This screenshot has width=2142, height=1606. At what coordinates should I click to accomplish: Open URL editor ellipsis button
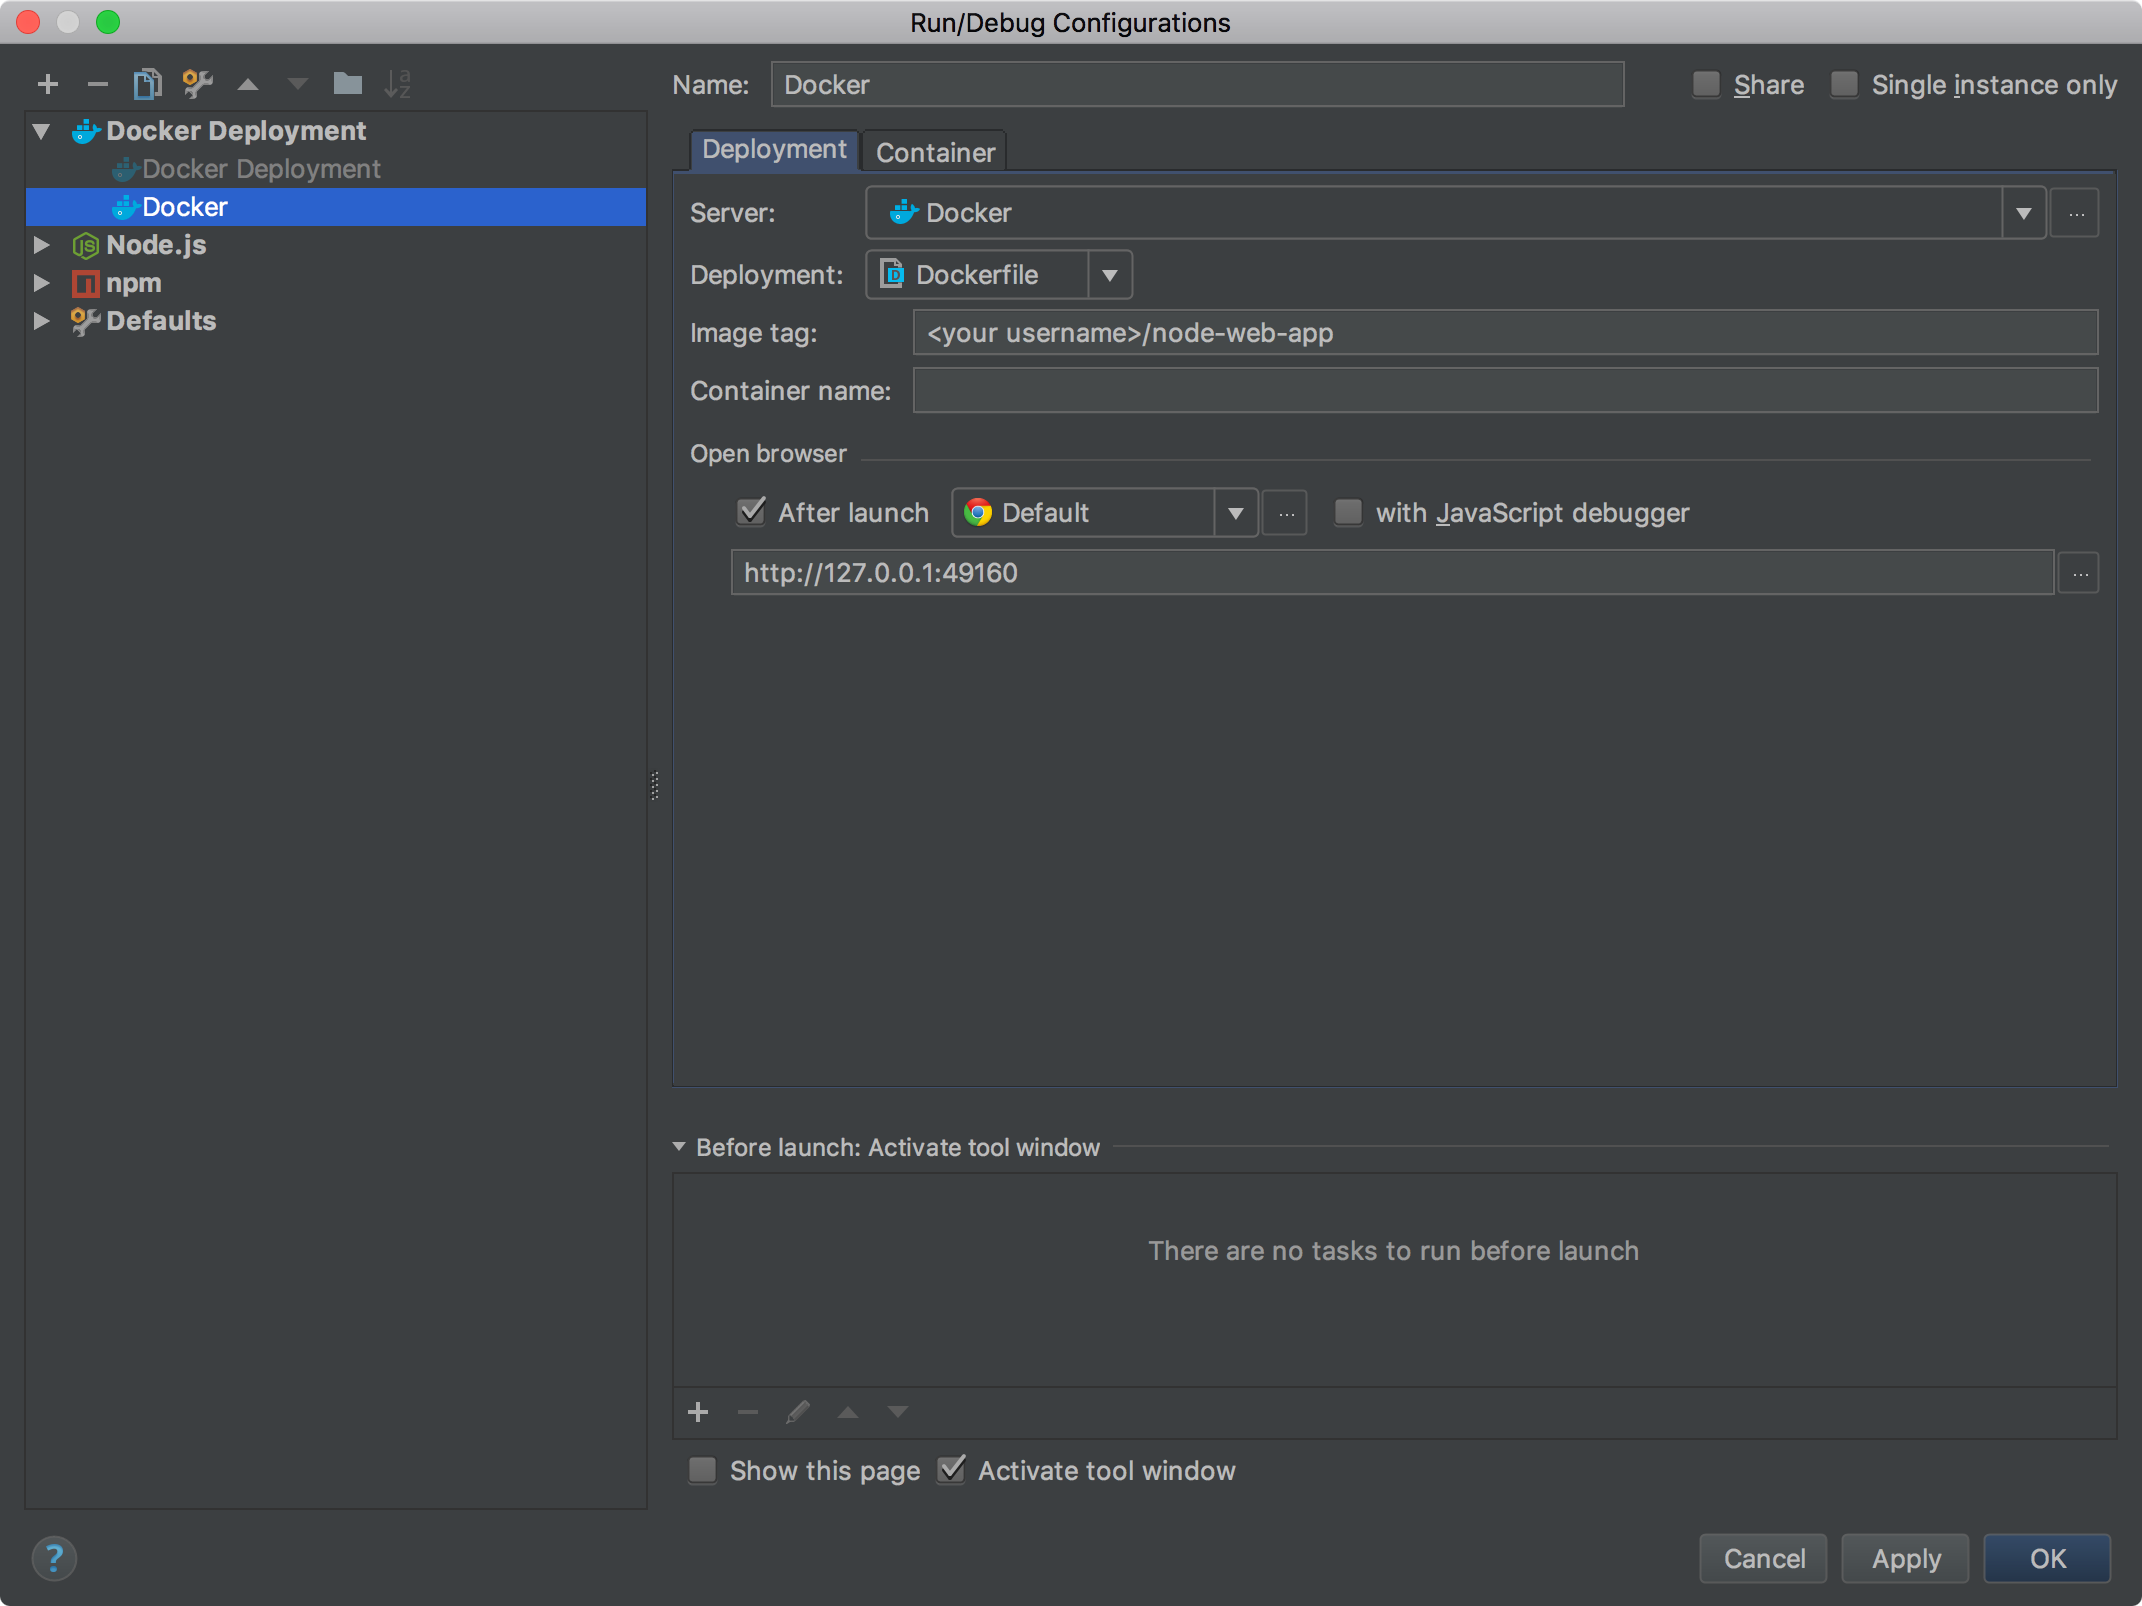[2080, 573]
